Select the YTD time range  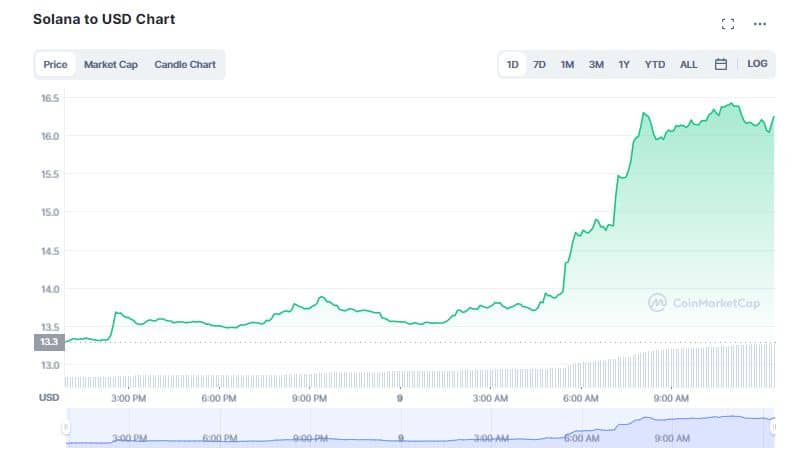(655, 64)
